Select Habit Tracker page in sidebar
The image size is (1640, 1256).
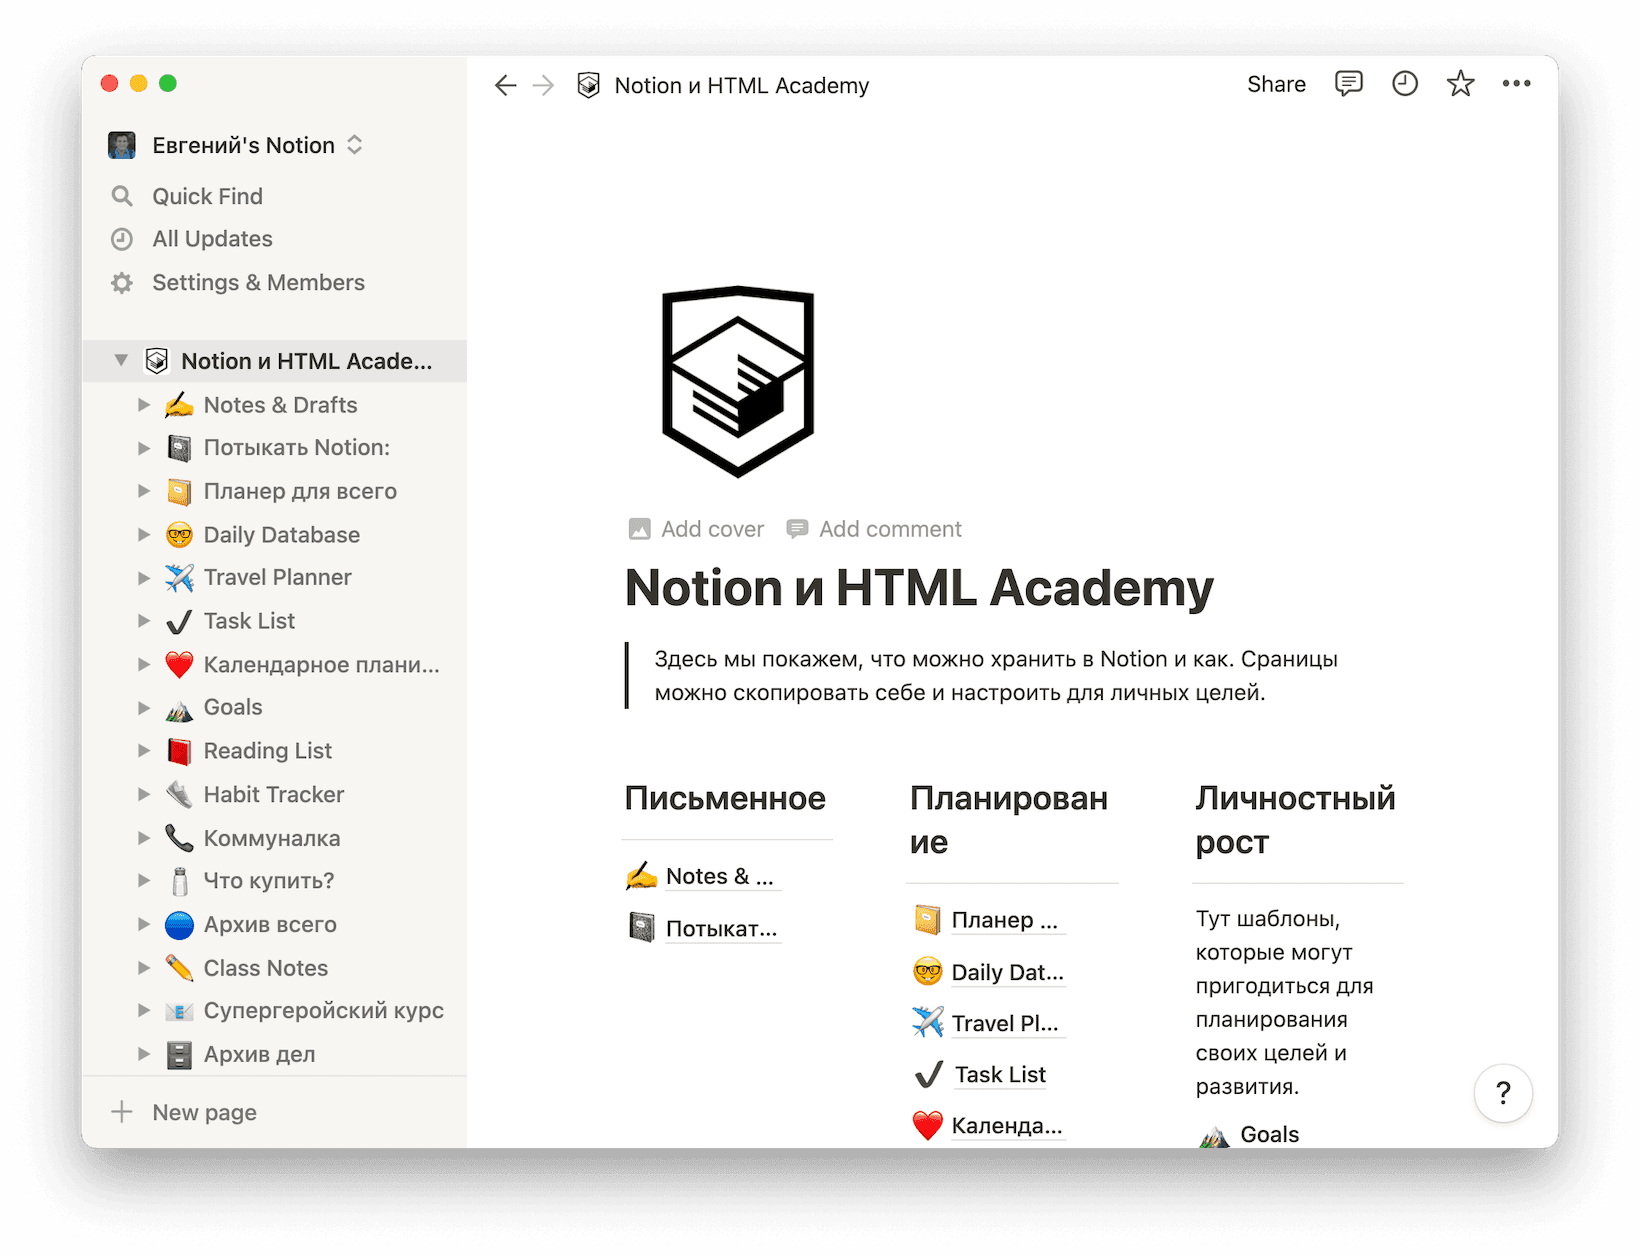[x=275, y=795]
